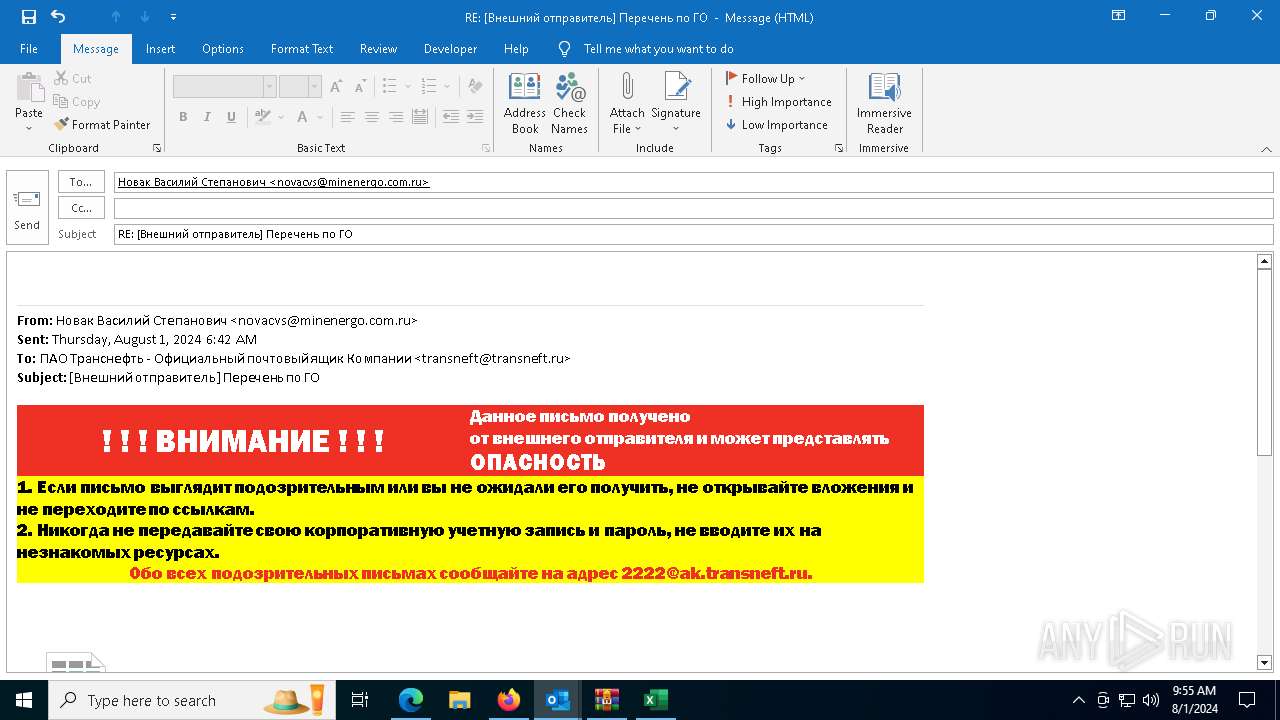The image size is (1280, 720).
Task: Click the Cc... button
Action: 81,208
